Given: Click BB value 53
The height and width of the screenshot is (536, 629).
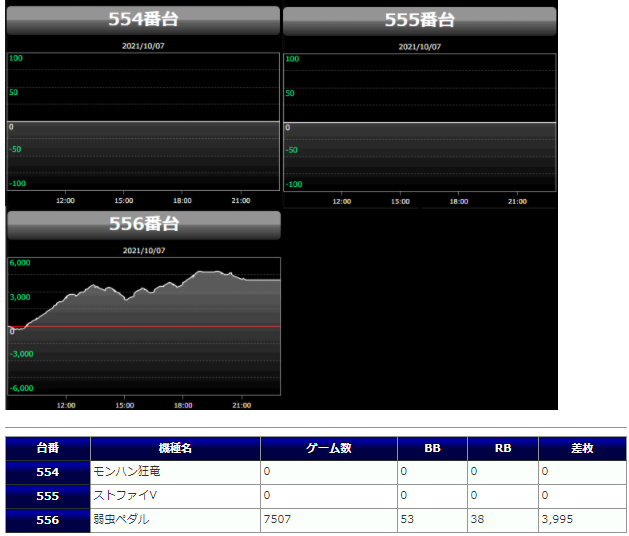Looking at the screenshot, I should [407, 519].
